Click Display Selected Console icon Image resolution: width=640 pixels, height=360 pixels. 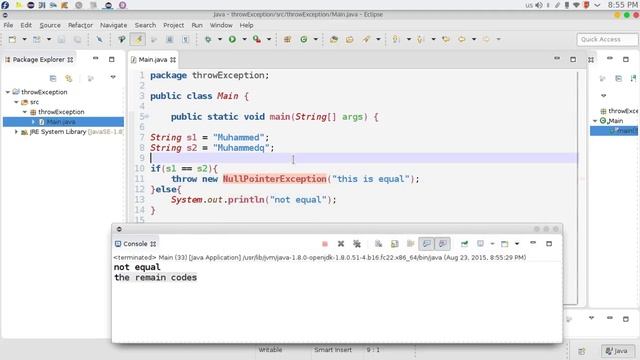(x=480, y=244)
